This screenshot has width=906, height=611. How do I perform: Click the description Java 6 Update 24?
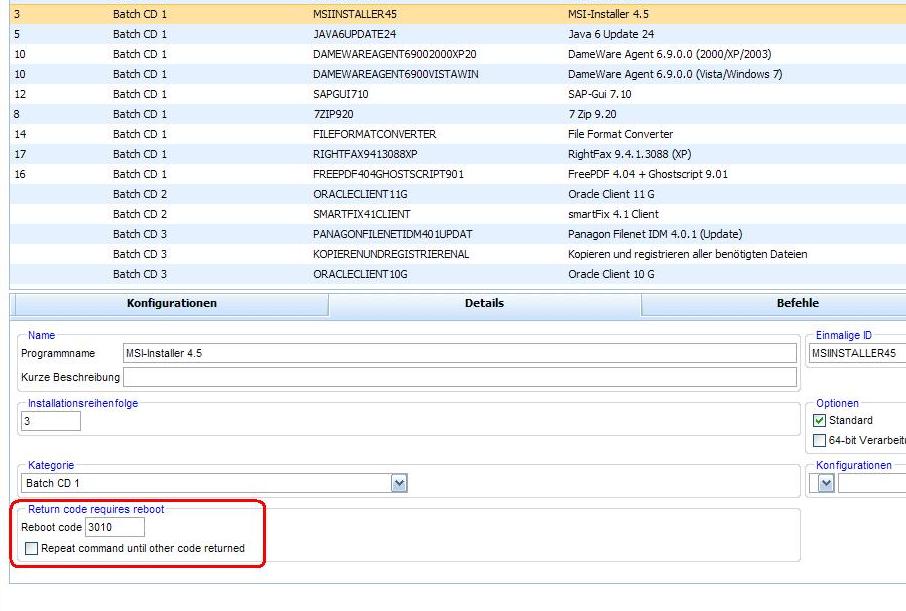point(611,34)
